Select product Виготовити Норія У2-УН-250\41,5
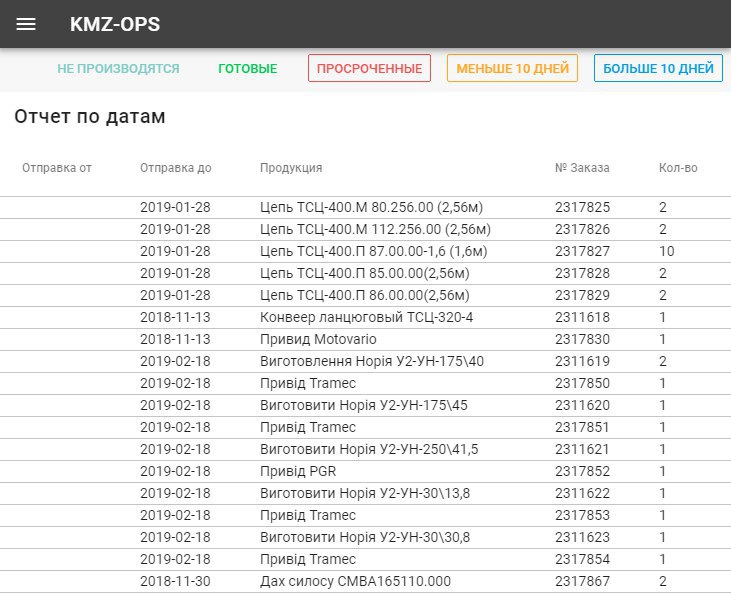 369,449
